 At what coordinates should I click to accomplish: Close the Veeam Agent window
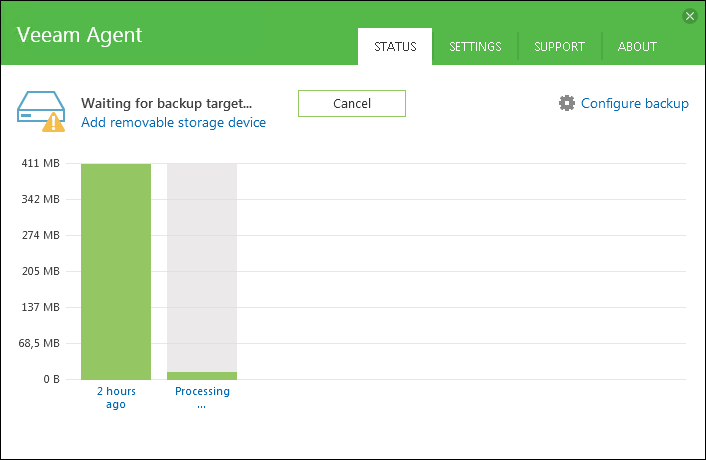point(689,16)
